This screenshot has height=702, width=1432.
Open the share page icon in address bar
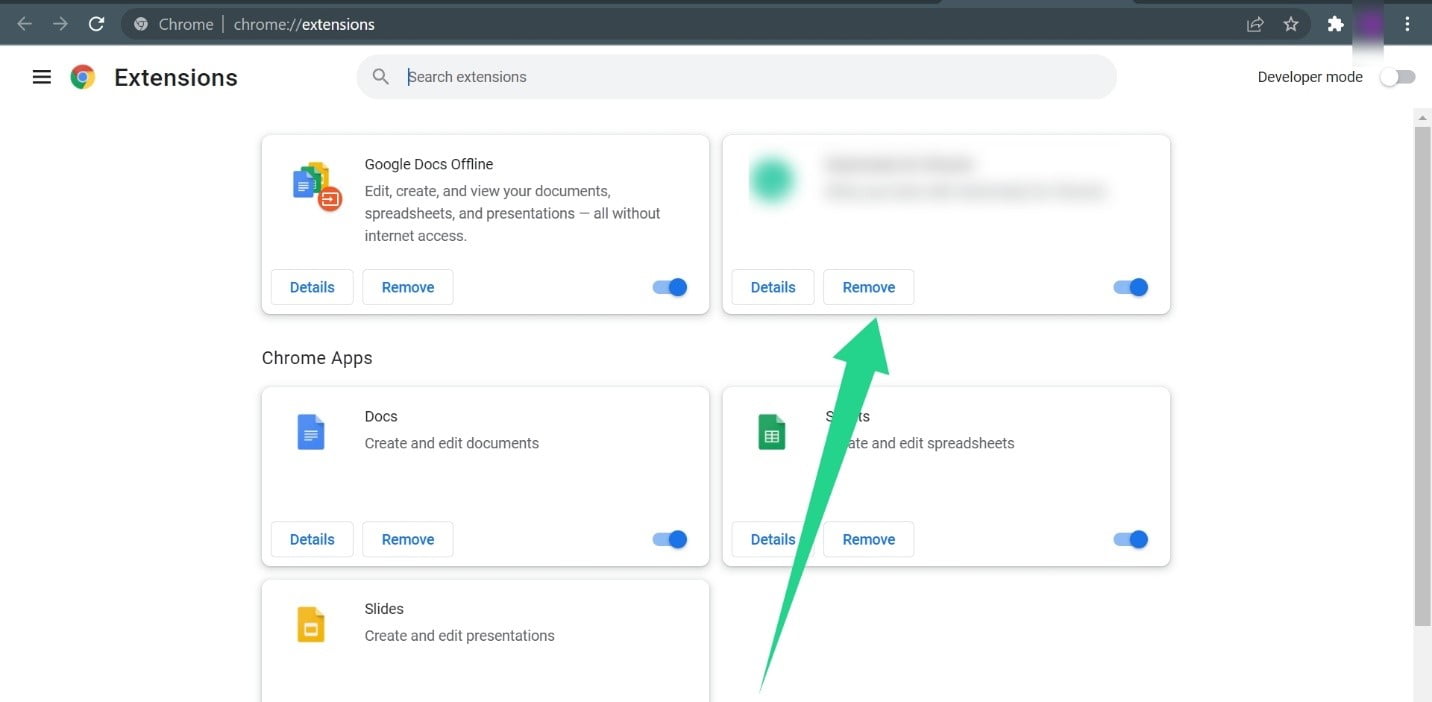[x=1255, y=24]
